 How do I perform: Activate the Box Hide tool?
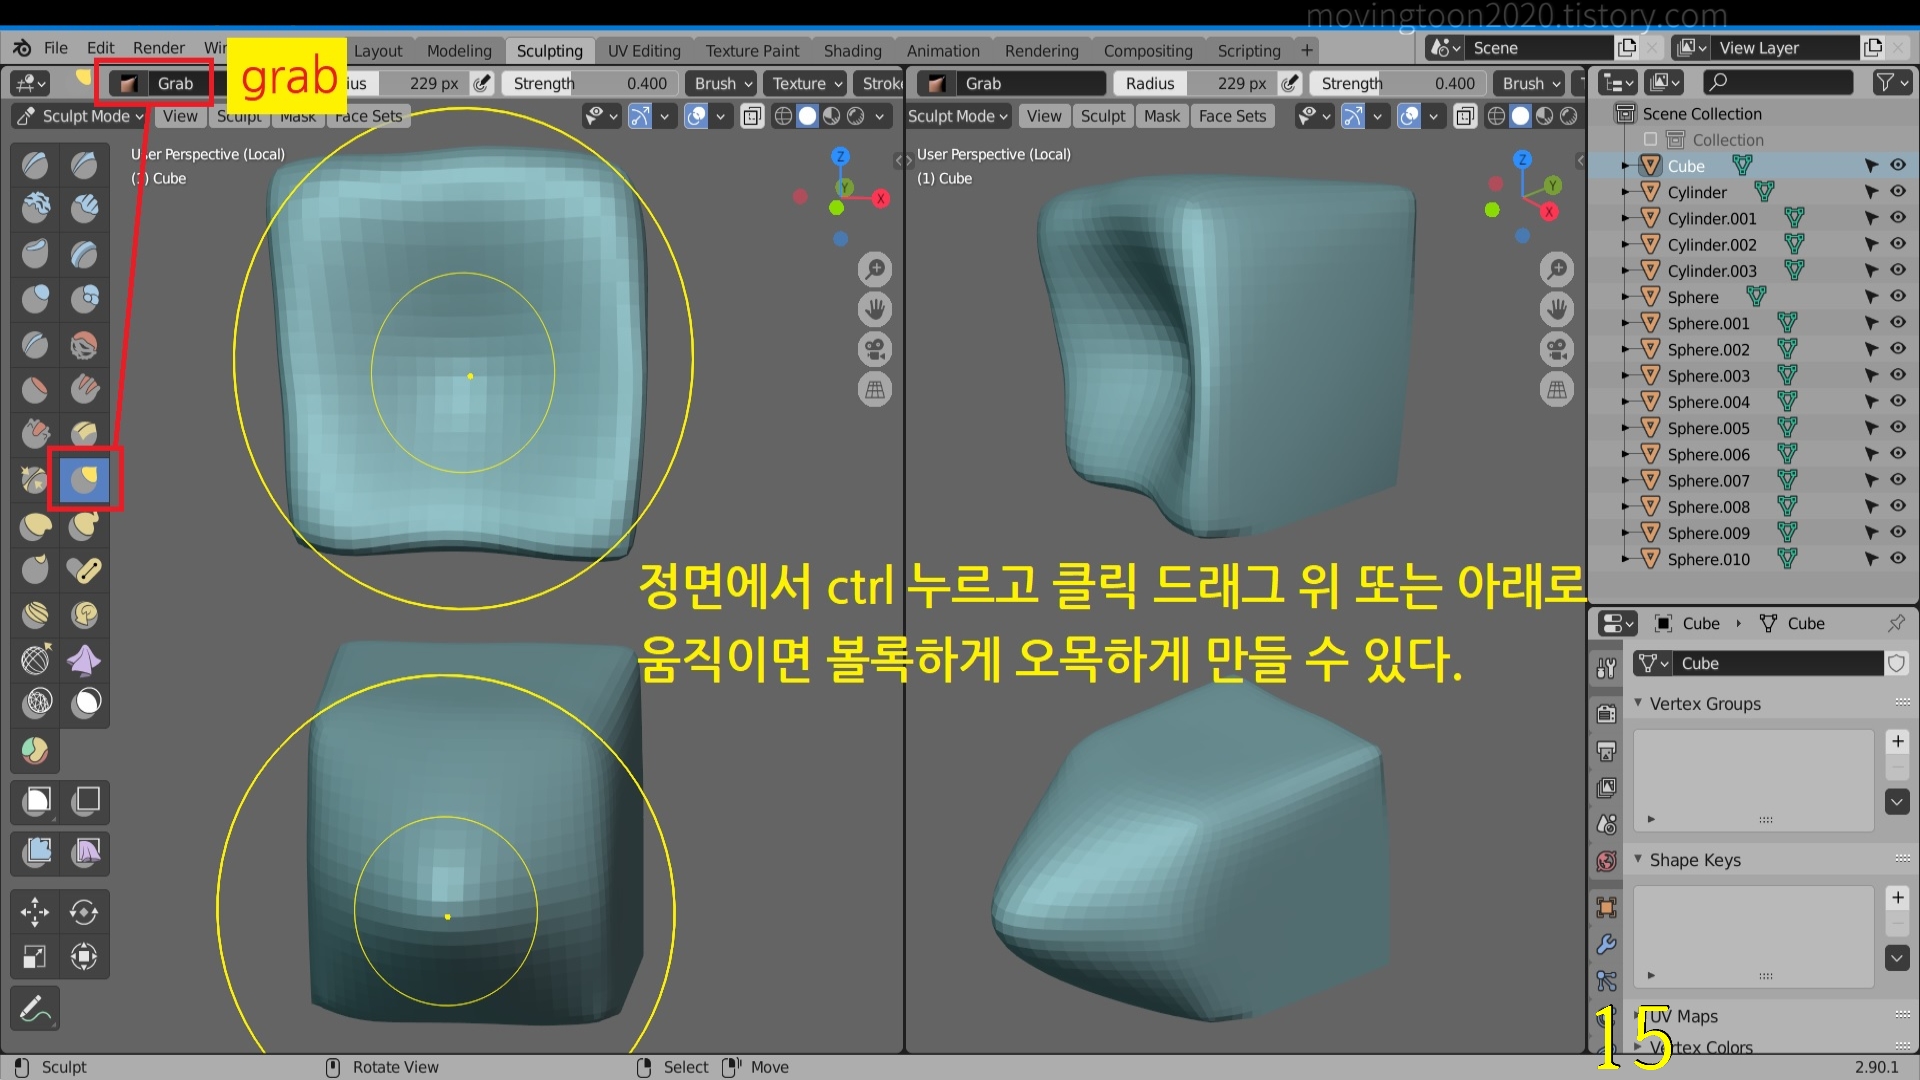(x=86, y=800)
